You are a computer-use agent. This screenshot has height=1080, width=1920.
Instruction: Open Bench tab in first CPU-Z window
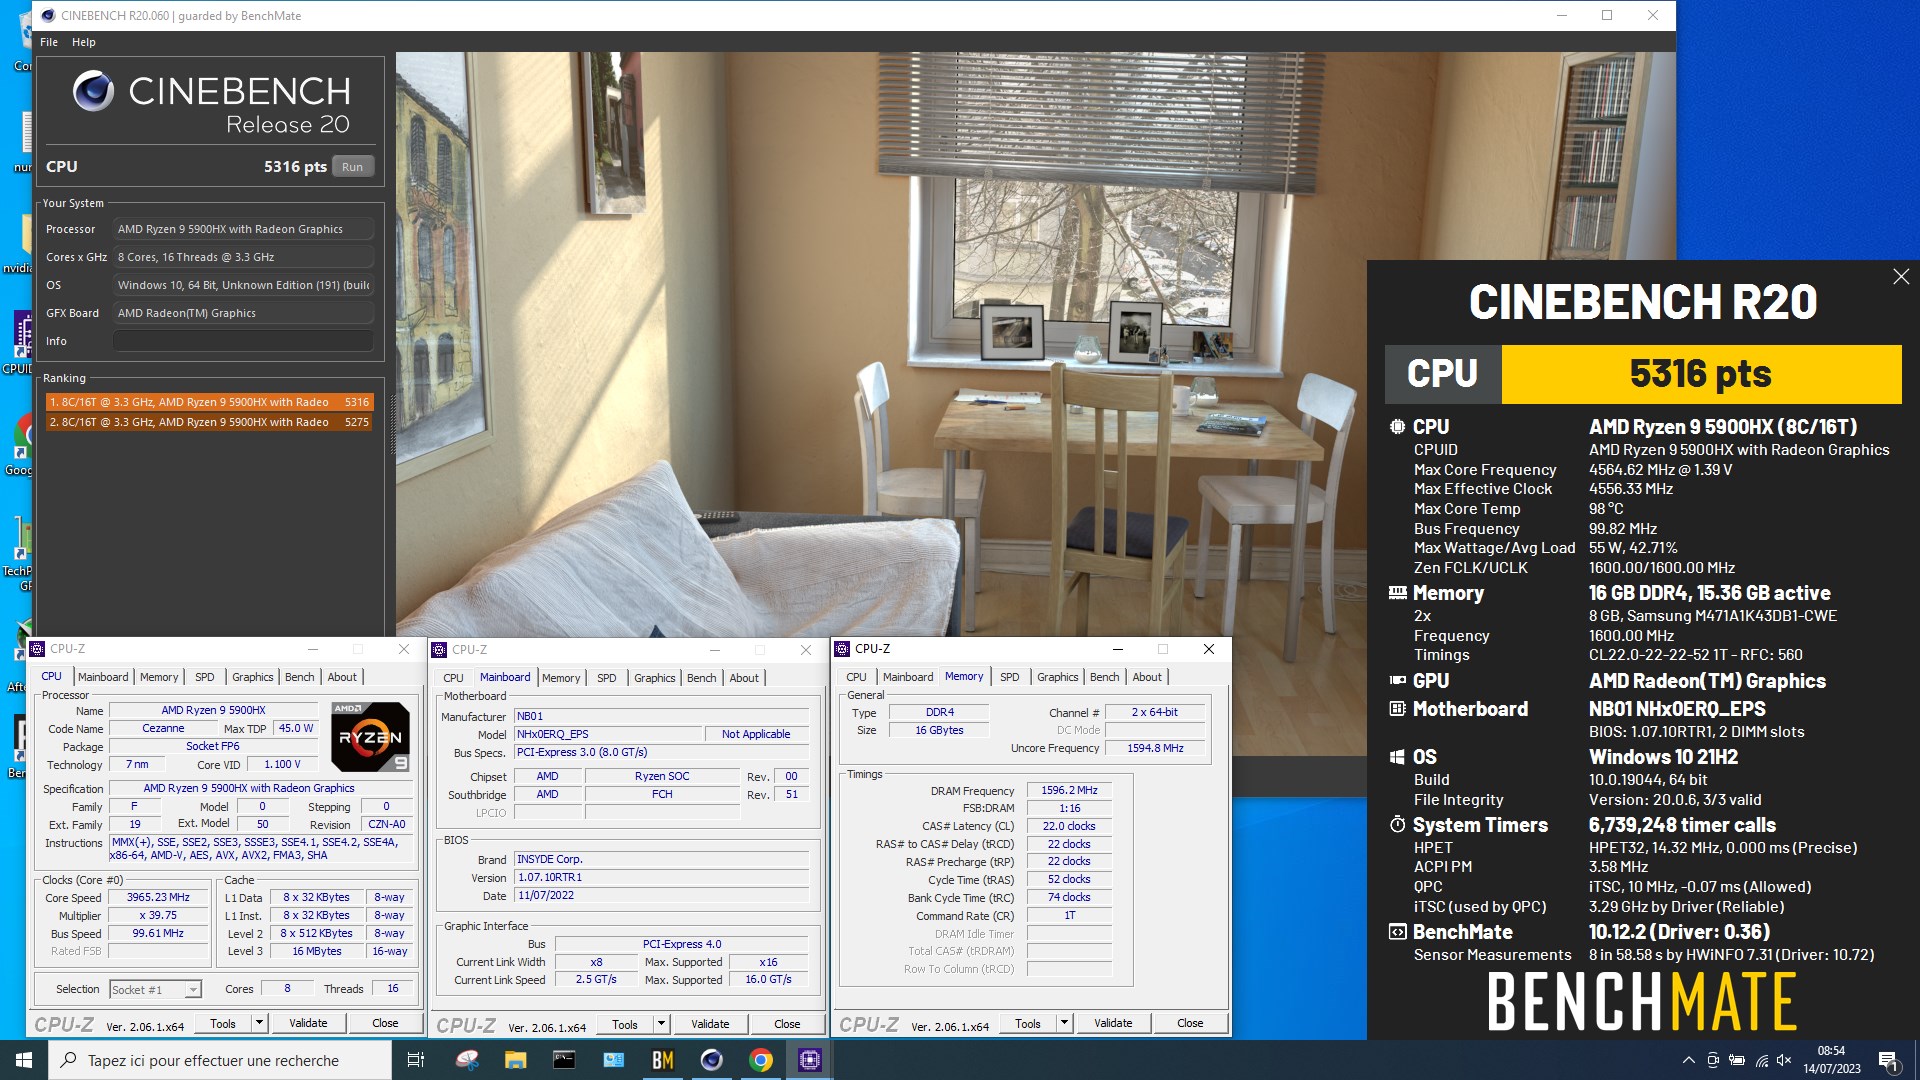point(300,677)
